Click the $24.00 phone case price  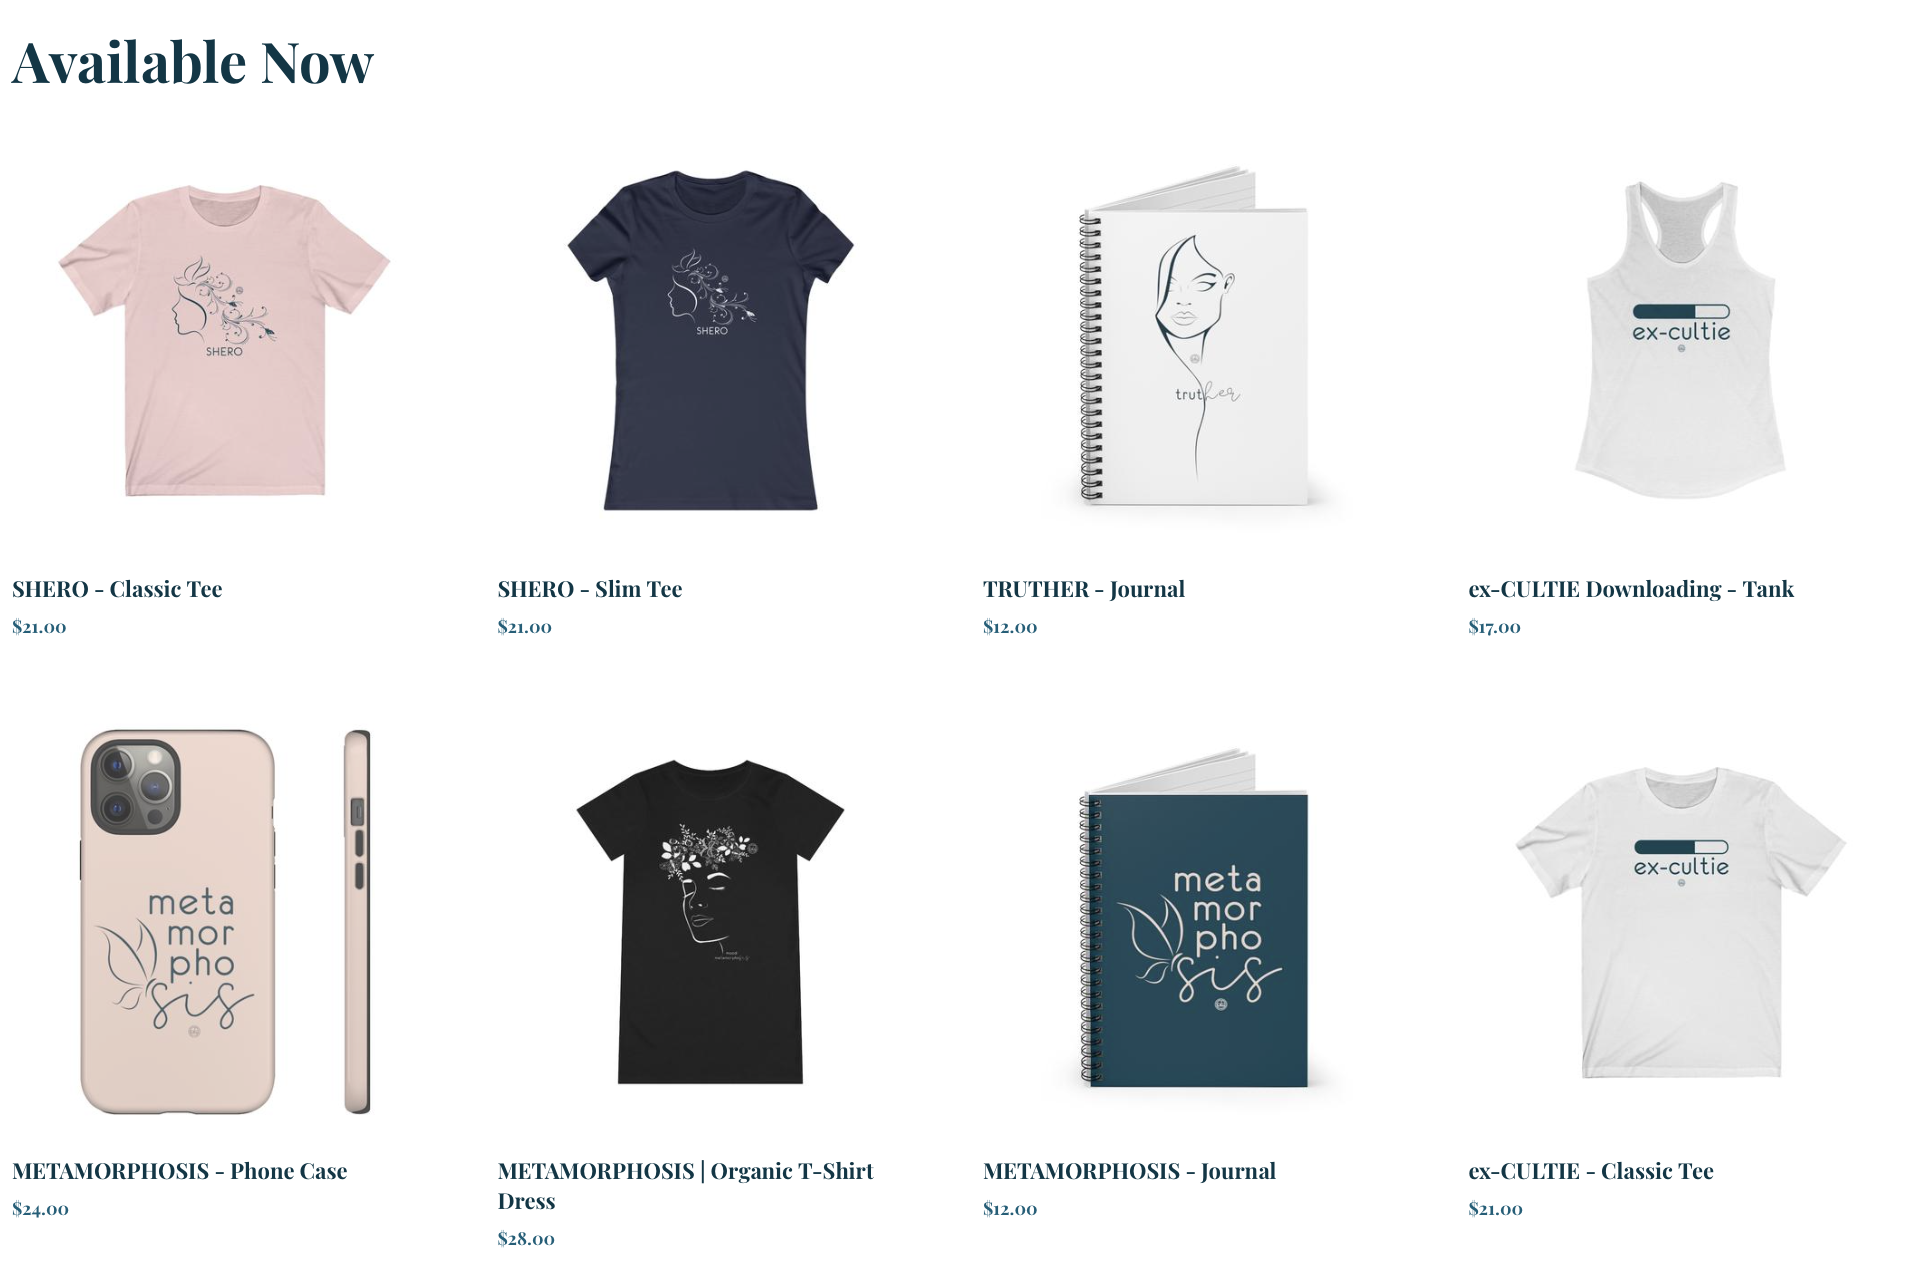pos(40,1209)
